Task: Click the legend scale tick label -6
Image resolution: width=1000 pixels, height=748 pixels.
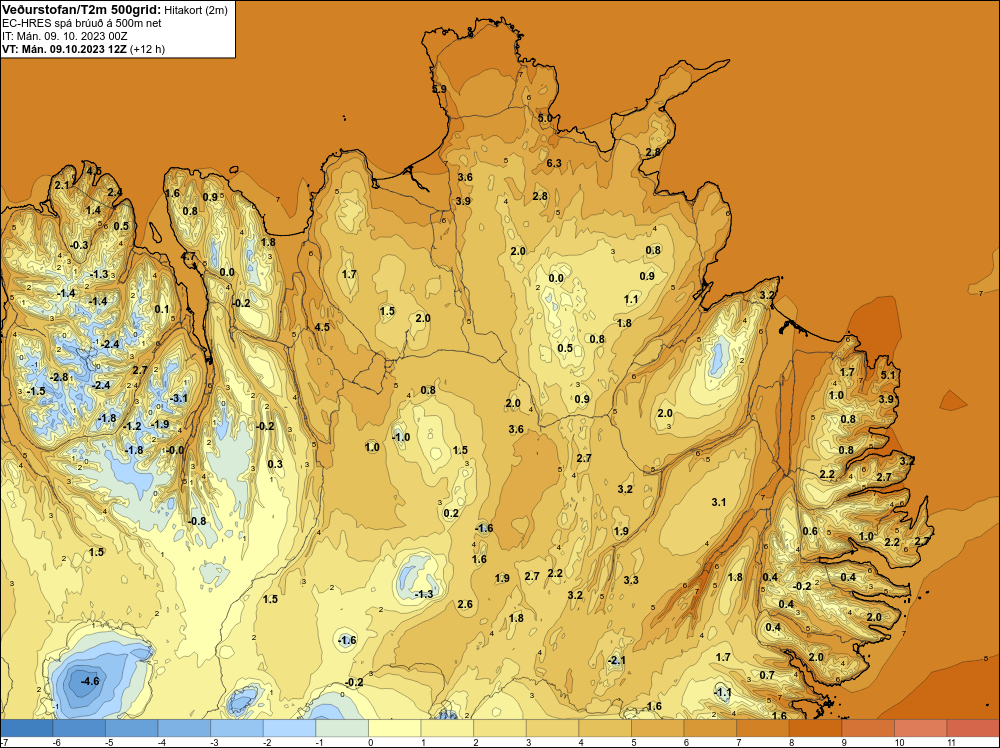Action: coord(56,742)
